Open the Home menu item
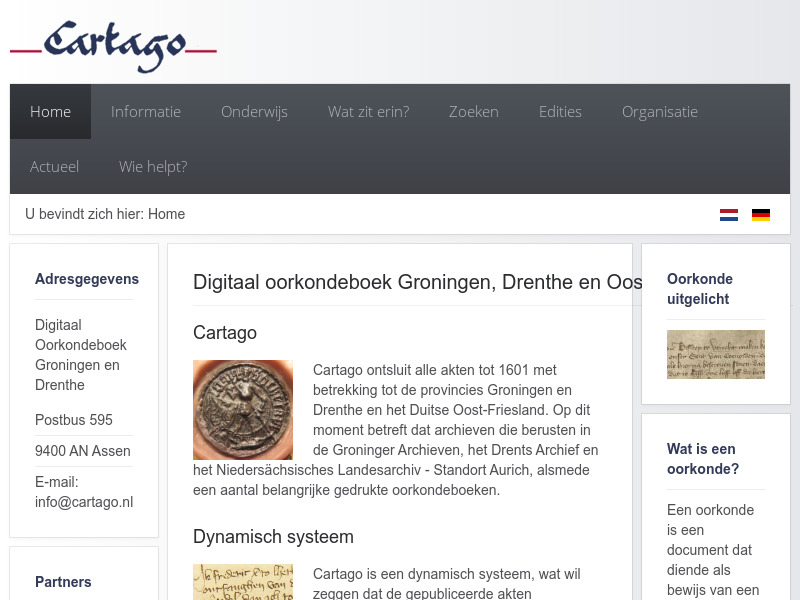This screenshot has height=600, width=800. [50, 111]
